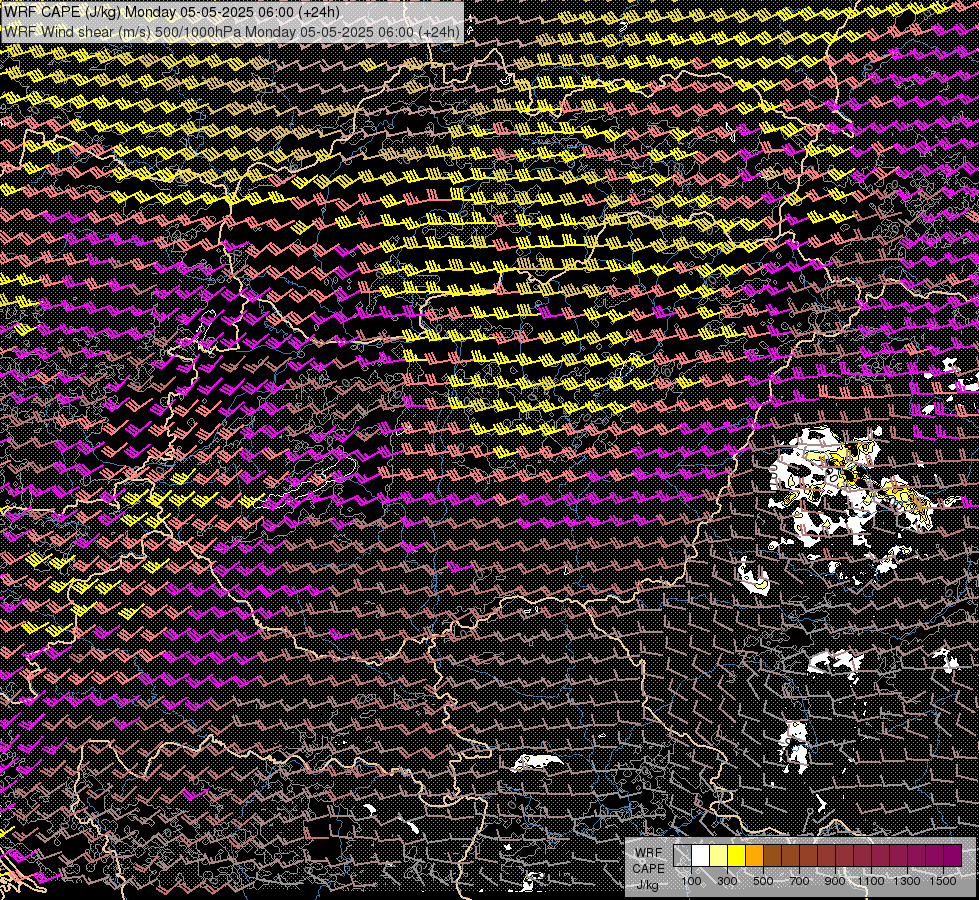
Task: Click the 900 legend label
Action: click(x=835, y=881)
